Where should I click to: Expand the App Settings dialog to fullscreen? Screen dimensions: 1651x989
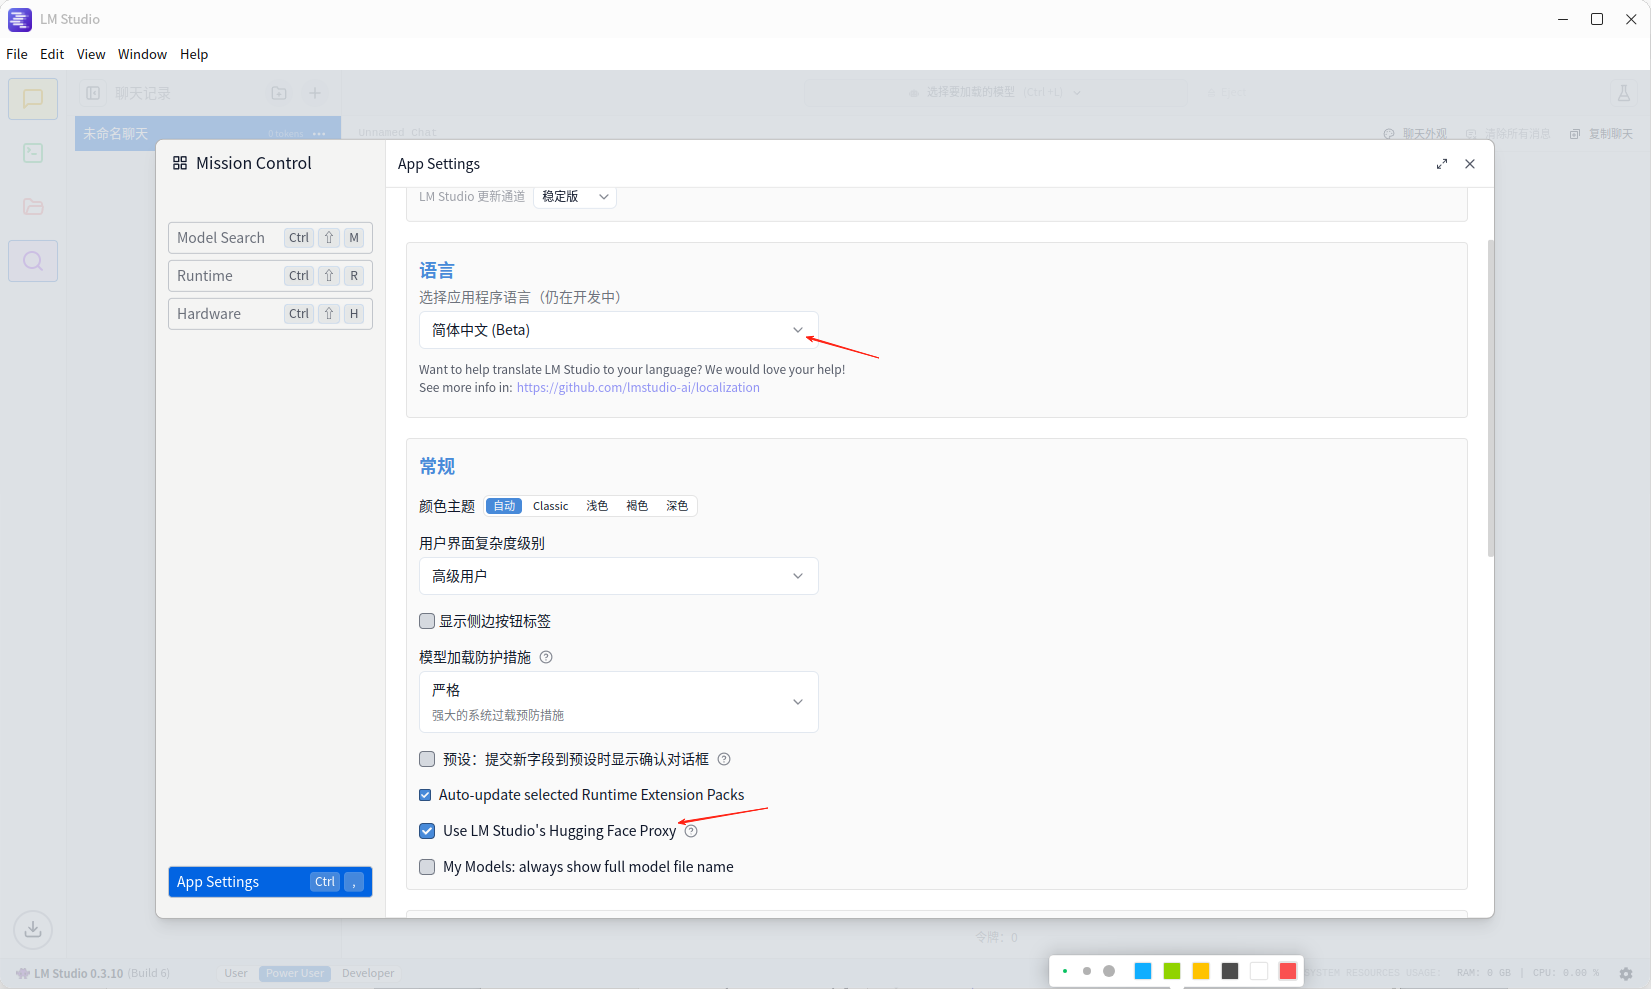point(1442,164)
